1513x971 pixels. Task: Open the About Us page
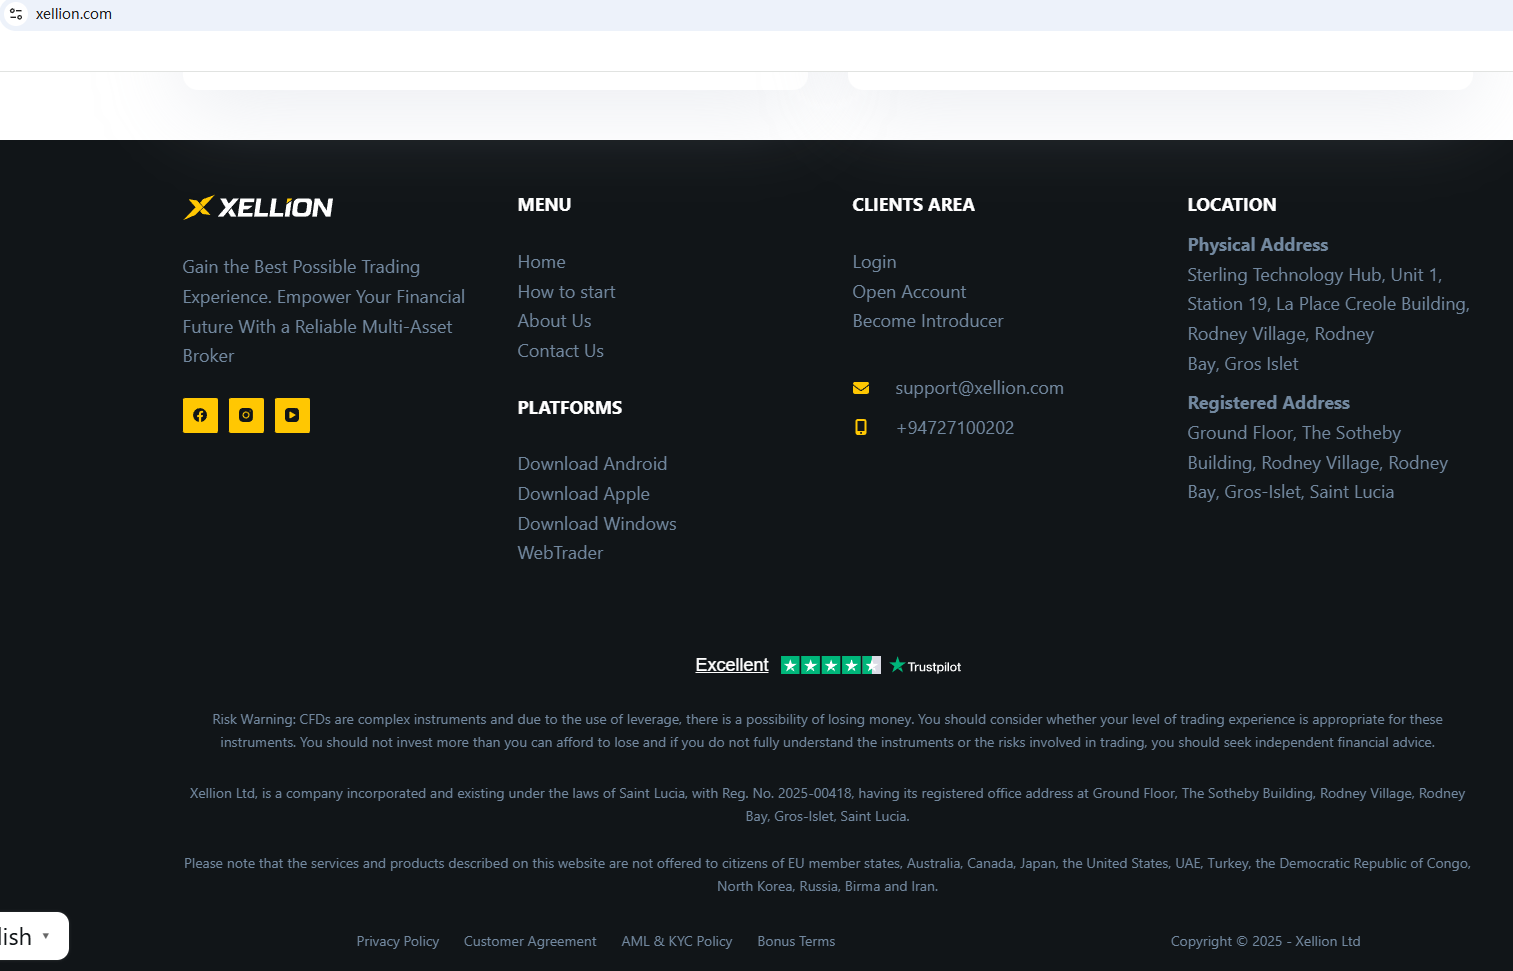[554, 321]
